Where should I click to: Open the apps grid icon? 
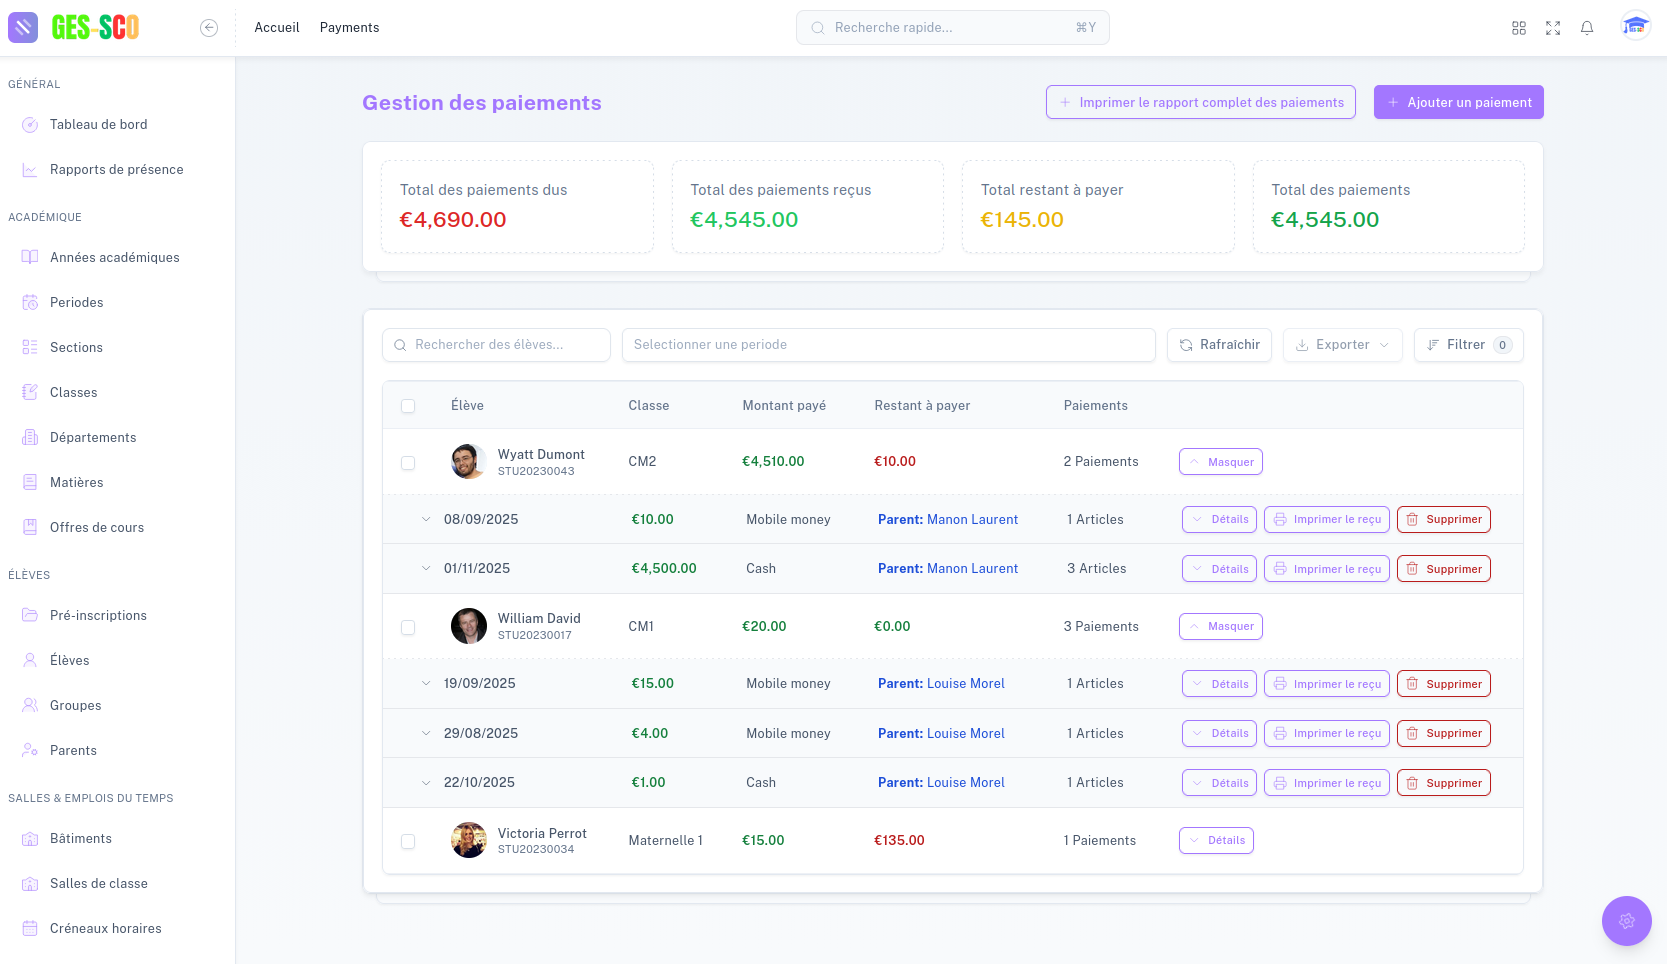pos(1519,27)
